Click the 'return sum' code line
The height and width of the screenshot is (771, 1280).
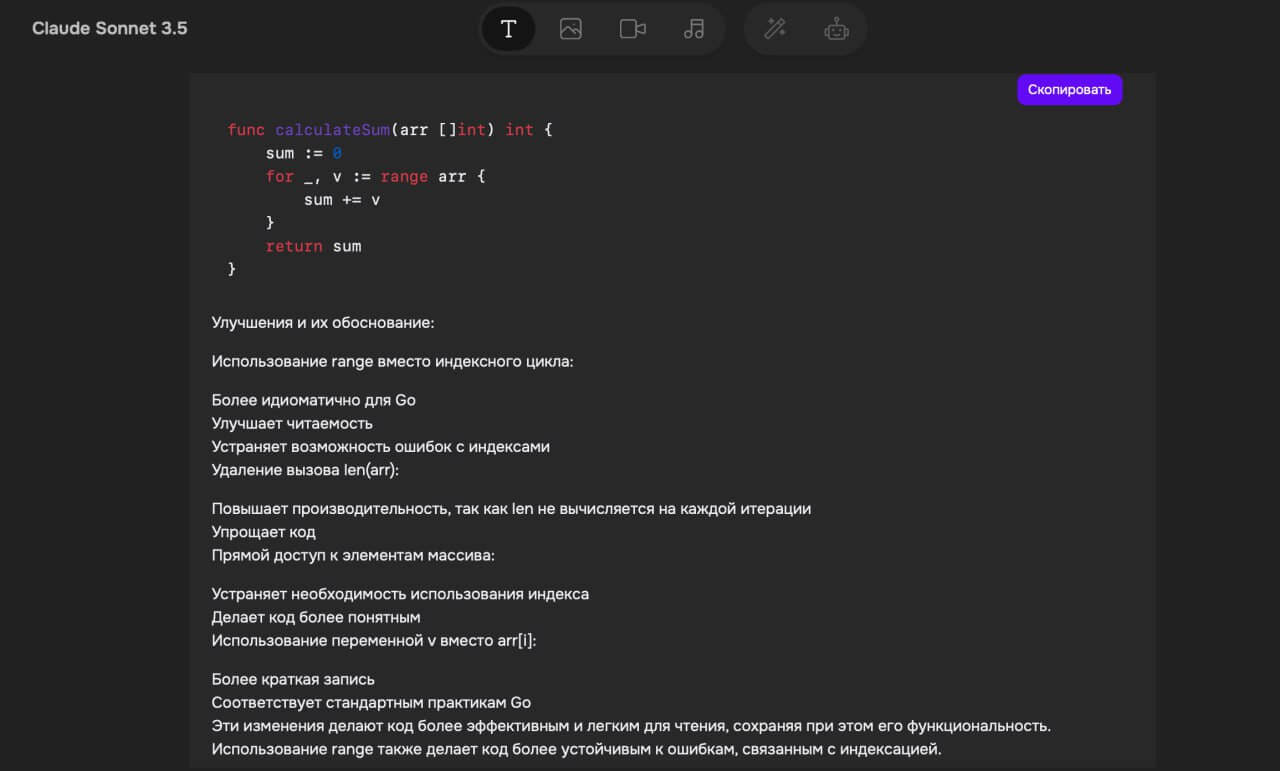(313, 246)
